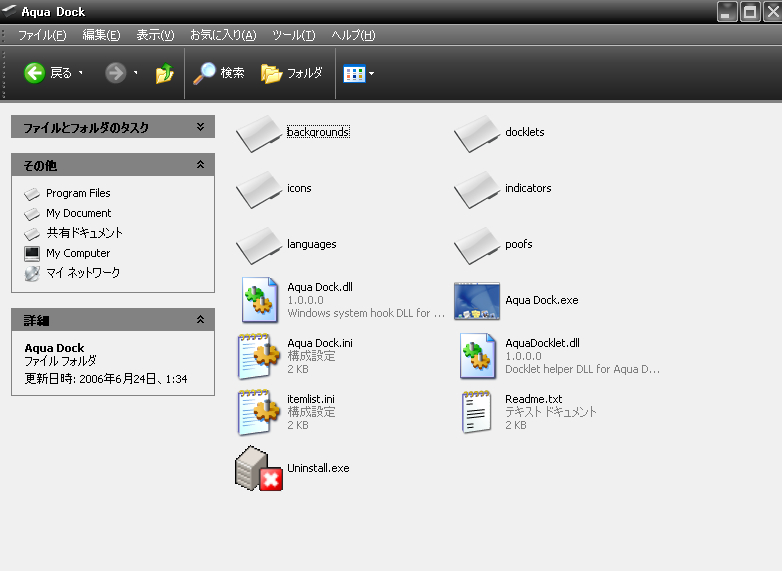Select the docklets folder icon
Viewport: 782px width, 571px height.
477,133
